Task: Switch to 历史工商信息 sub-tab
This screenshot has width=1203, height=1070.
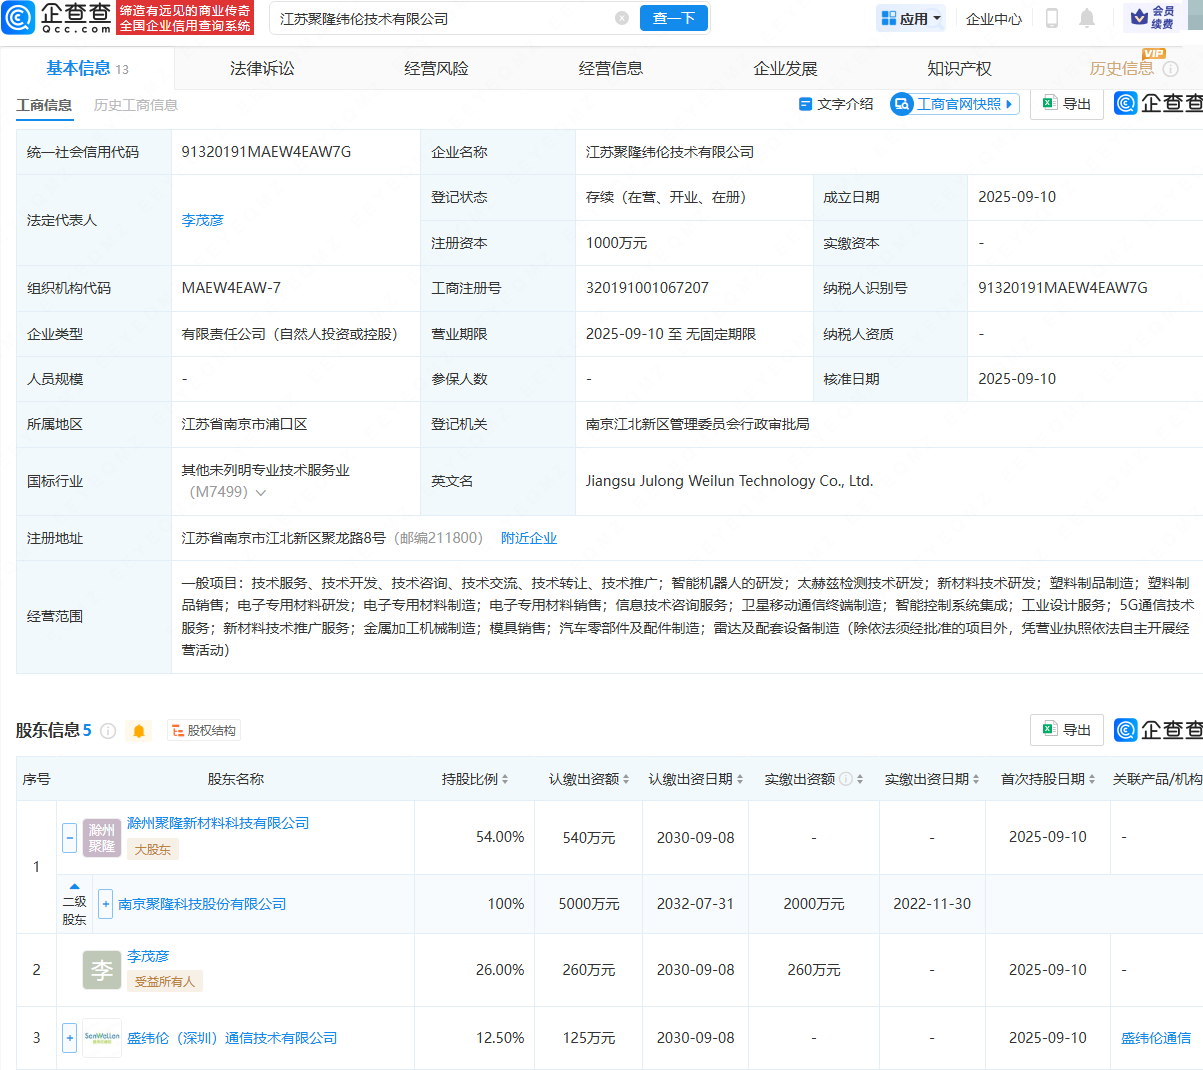Action: click(x=136, y=105)
